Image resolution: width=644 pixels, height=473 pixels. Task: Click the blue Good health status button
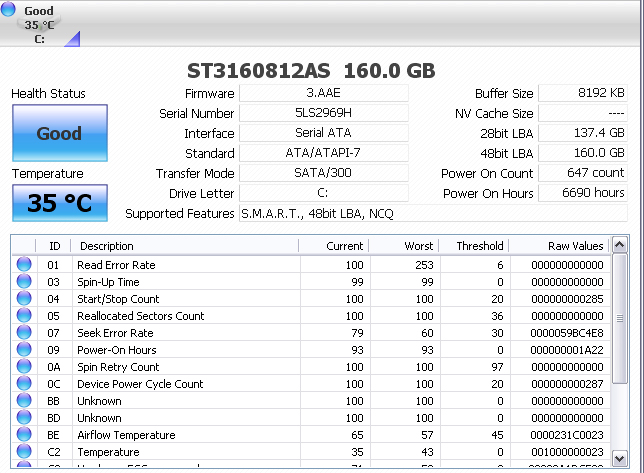pyautogui.click(x=60, y=133)
